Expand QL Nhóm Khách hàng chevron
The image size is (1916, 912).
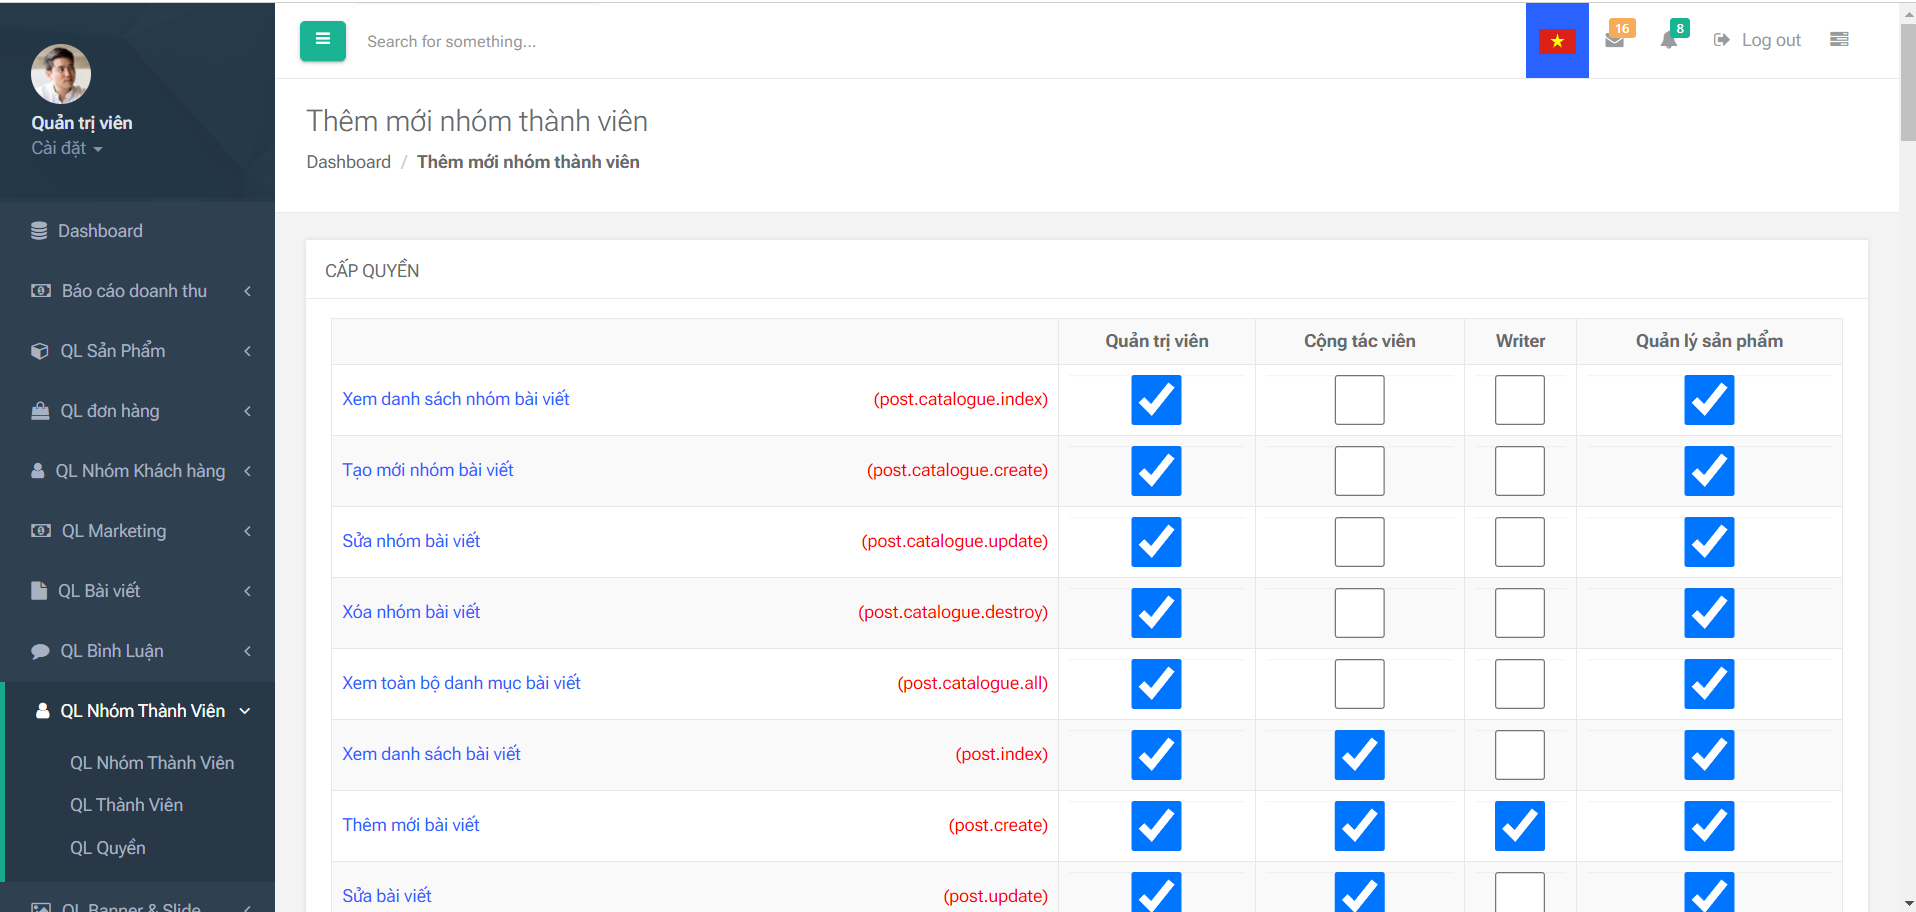pos(247,471)
